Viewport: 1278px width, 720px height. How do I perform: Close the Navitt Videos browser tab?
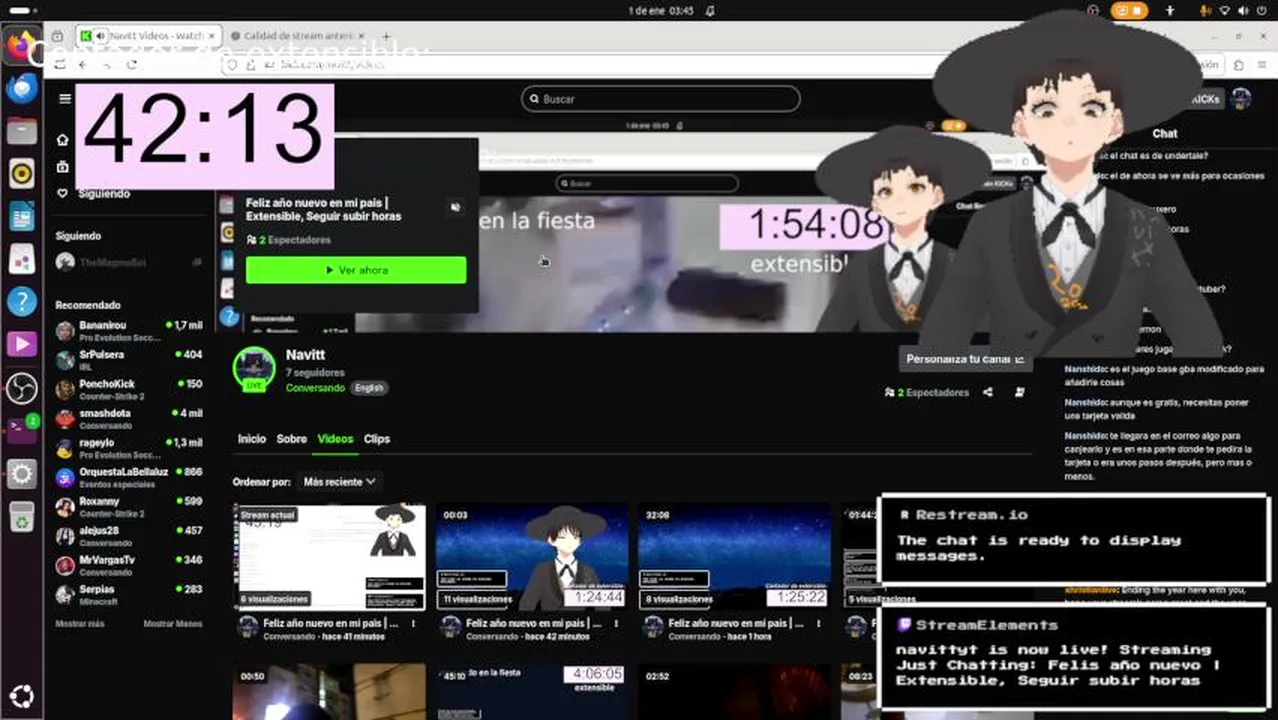pyautogui.click(x=213, y=36)
